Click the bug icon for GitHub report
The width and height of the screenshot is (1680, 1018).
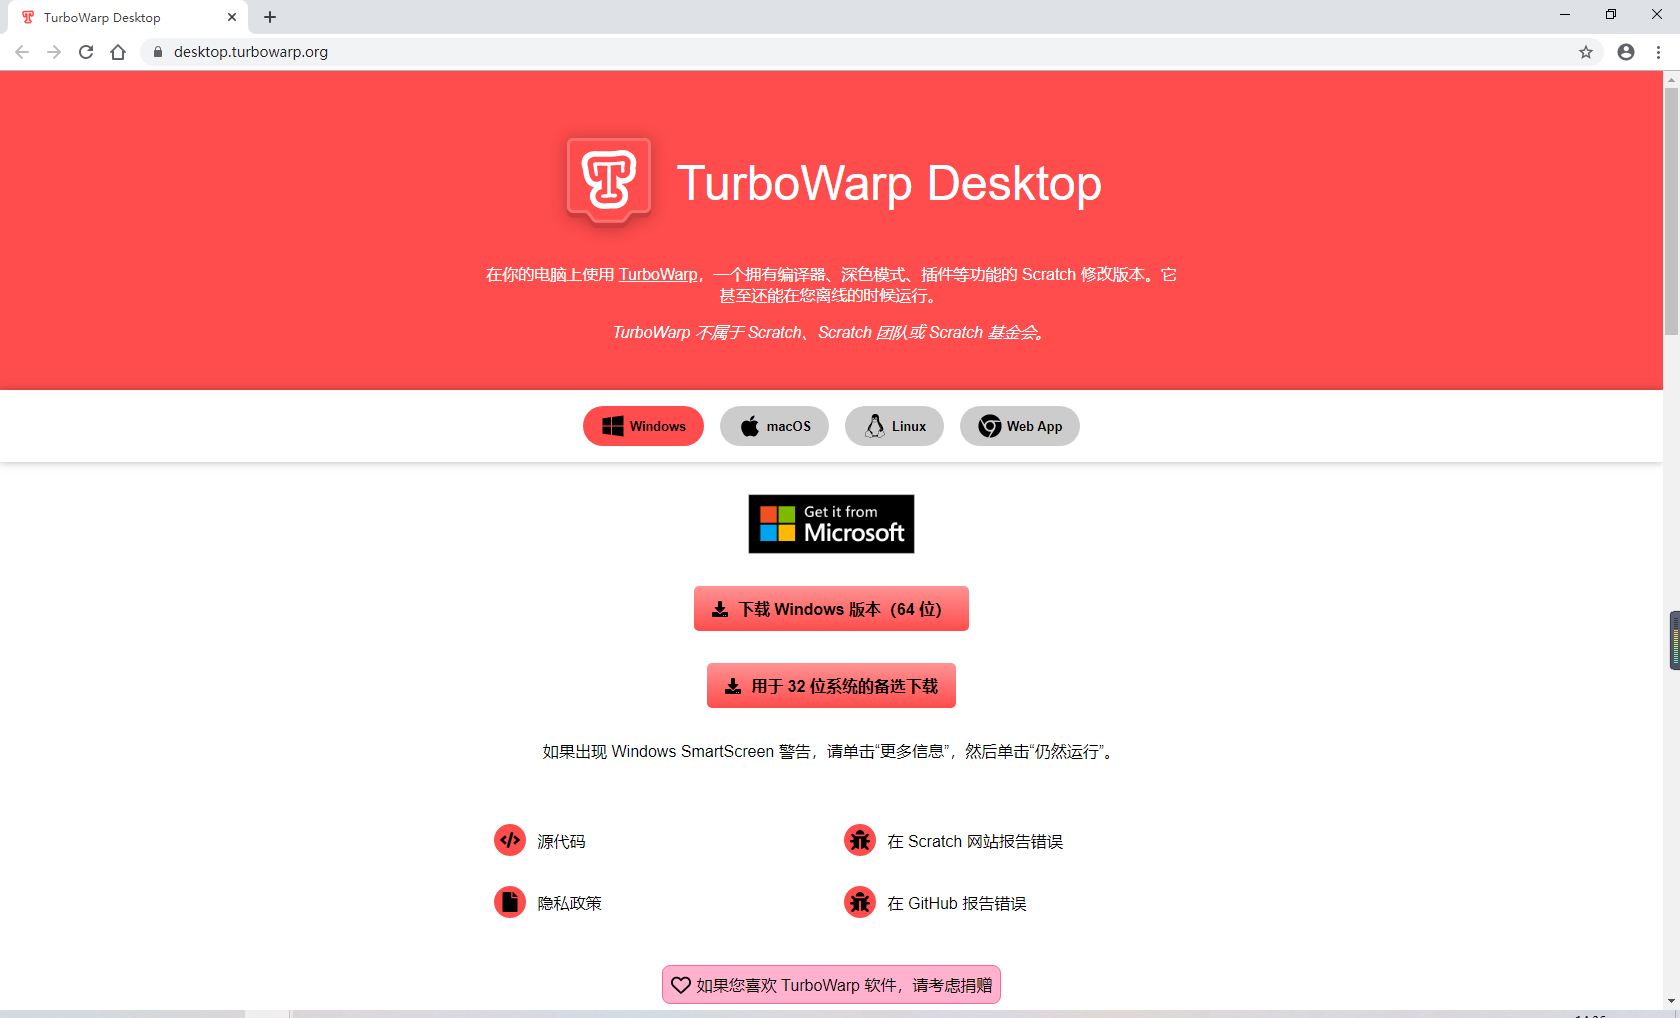860,902
